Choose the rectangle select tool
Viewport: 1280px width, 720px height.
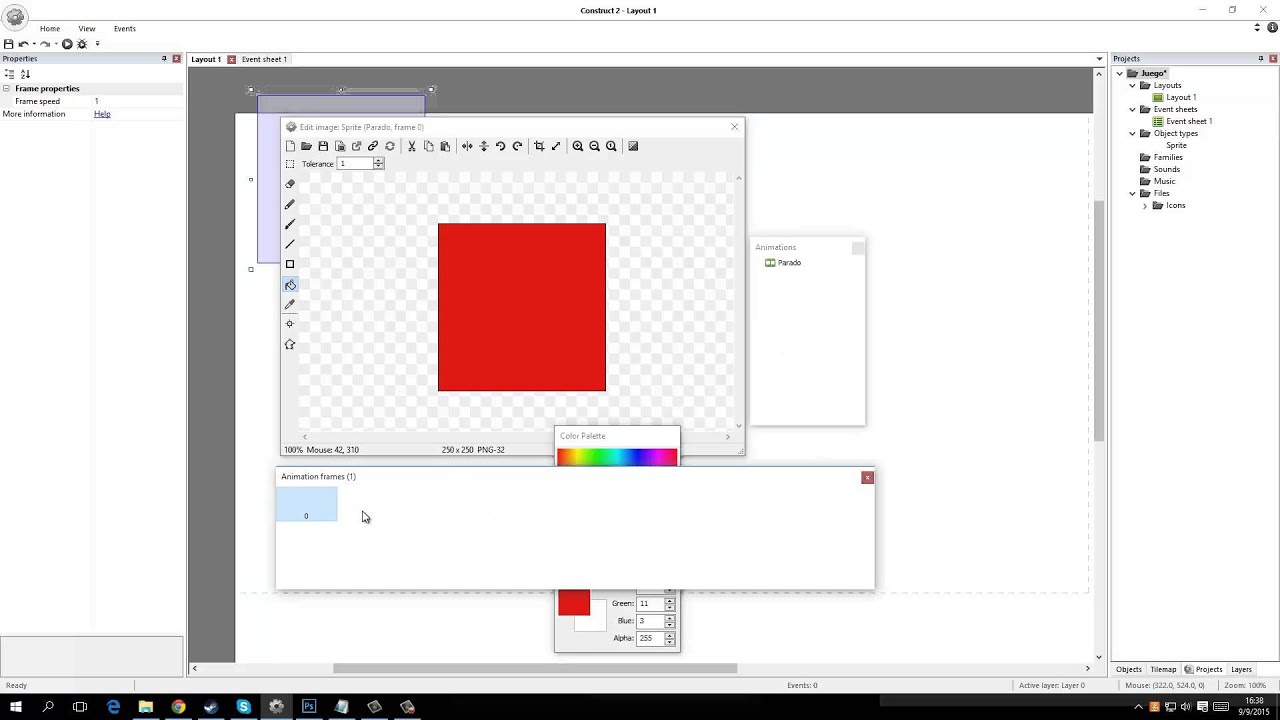(x=290, y=164)
